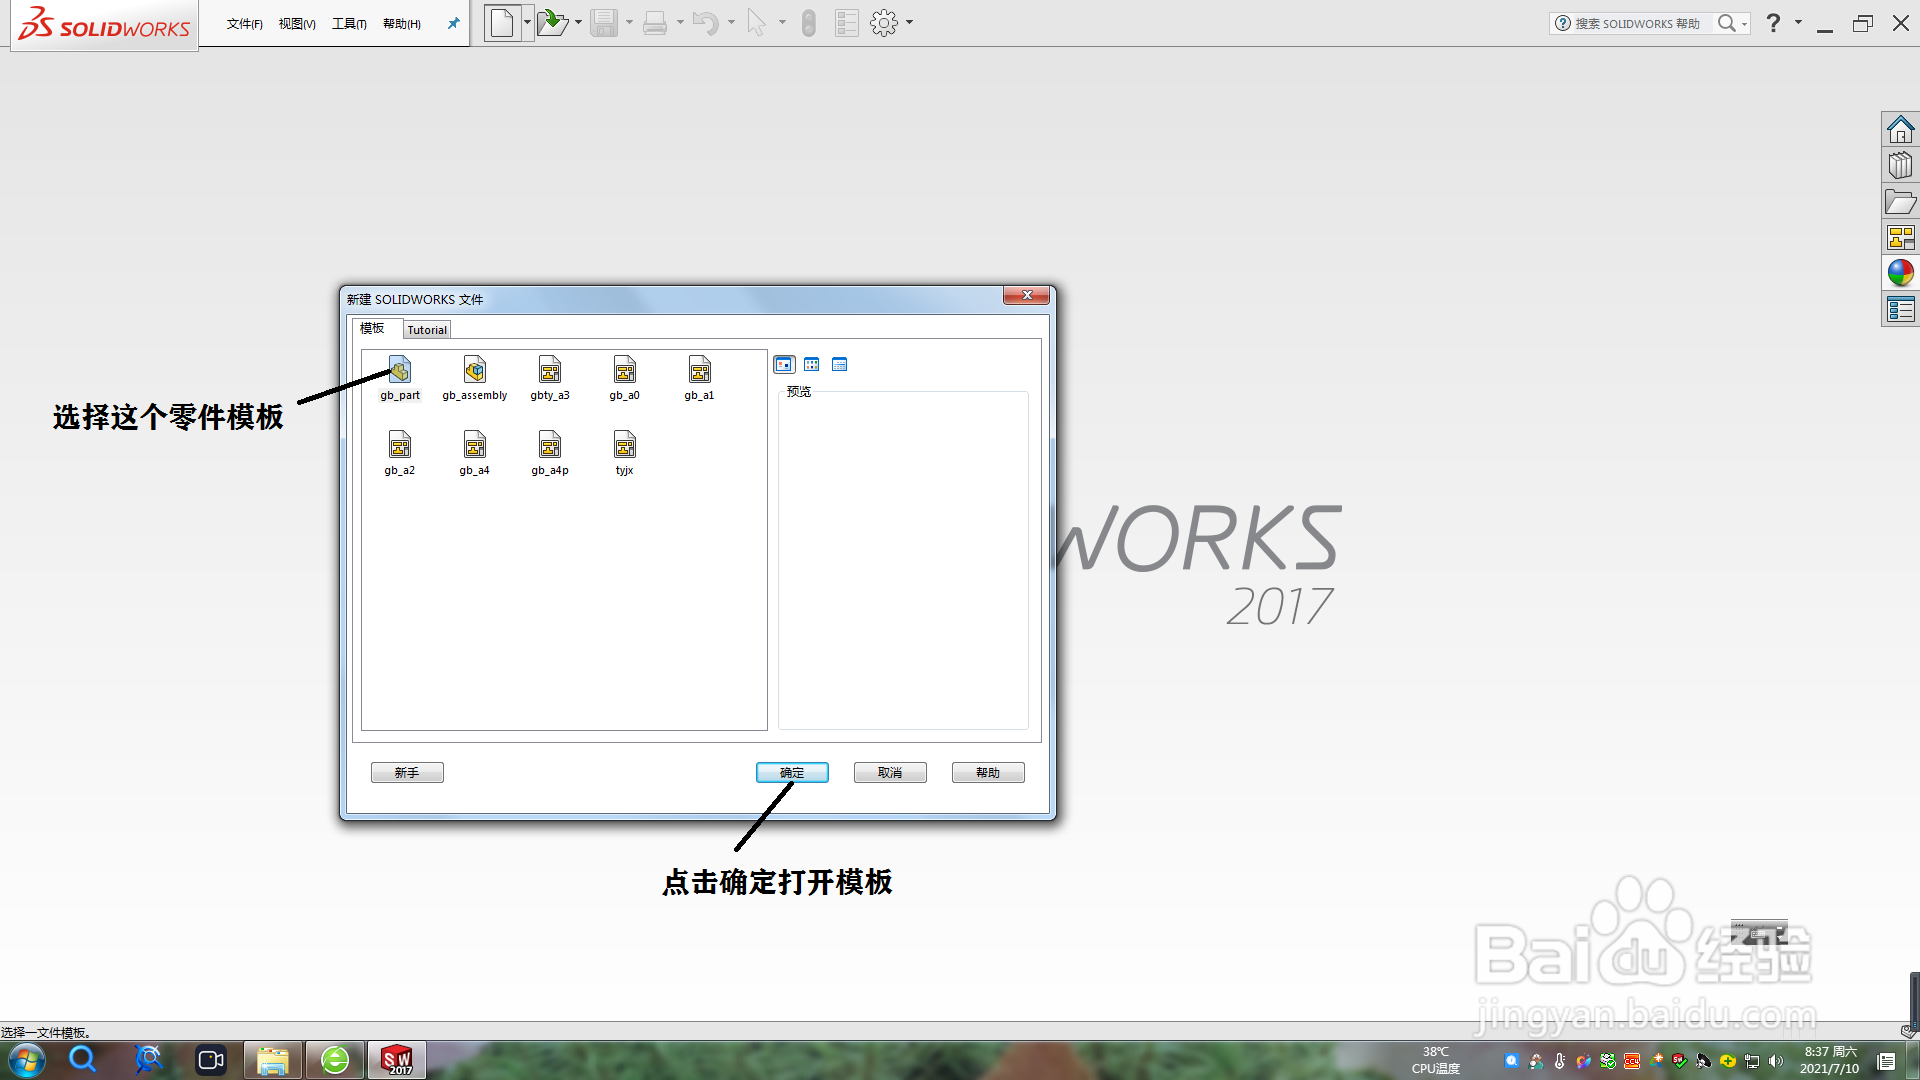Open SOLIDWORKS Resources home tab

point(1900,129)
